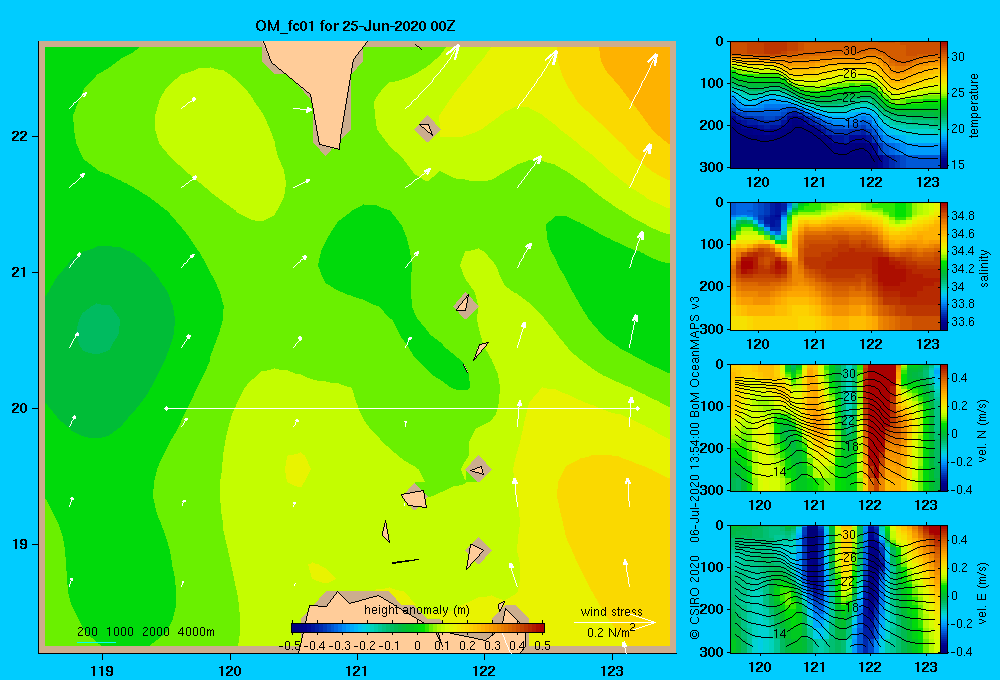This screenshot has height=680, width=1000.
Task: Click the '33.6' tick on the salinity colorbar
Action: pos(962,322)
